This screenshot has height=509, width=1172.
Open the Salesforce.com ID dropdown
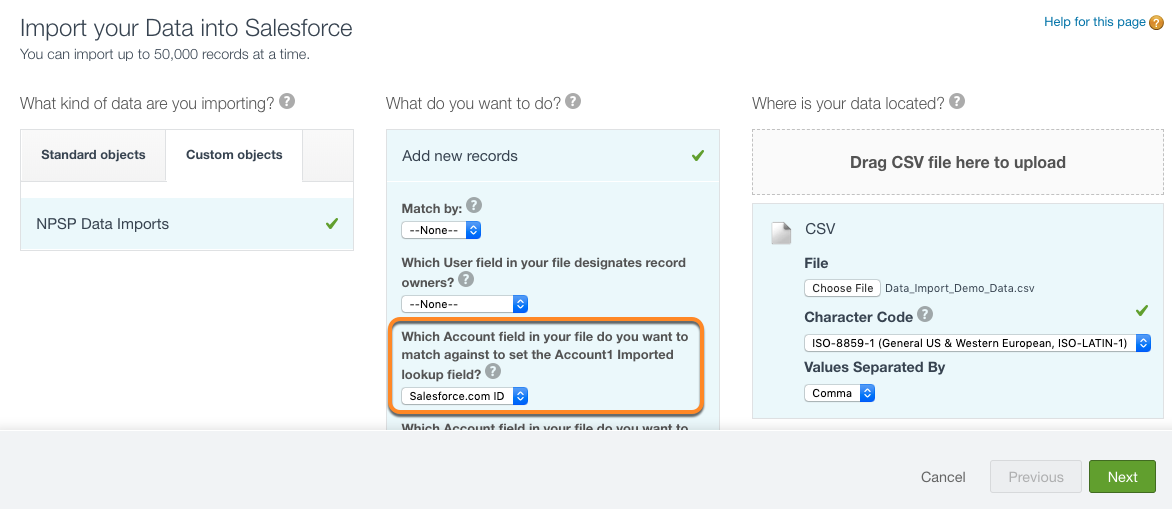[x=465, y=396]
